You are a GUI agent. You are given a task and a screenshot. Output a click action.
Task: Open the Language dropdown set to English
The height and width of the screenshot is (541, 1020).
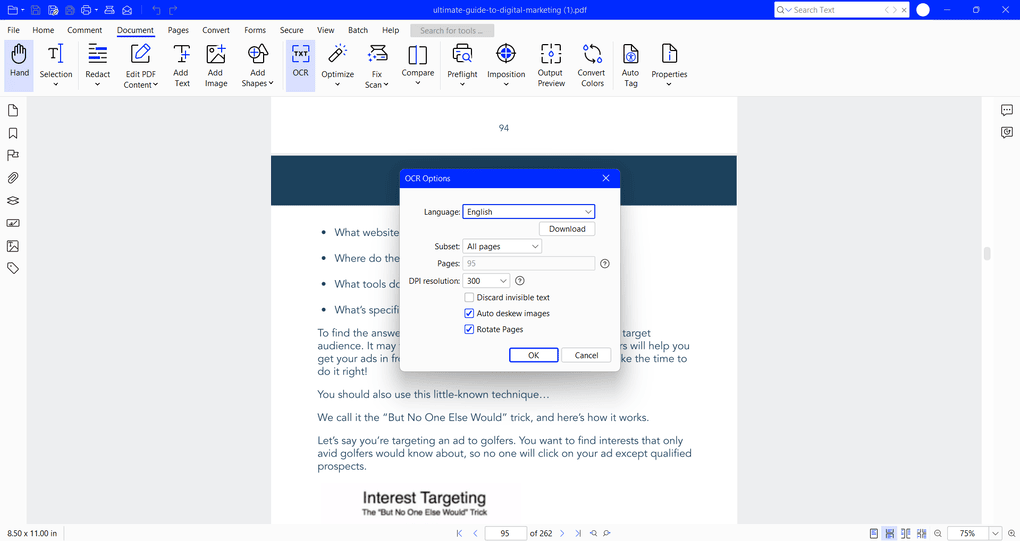coord(528,211)
